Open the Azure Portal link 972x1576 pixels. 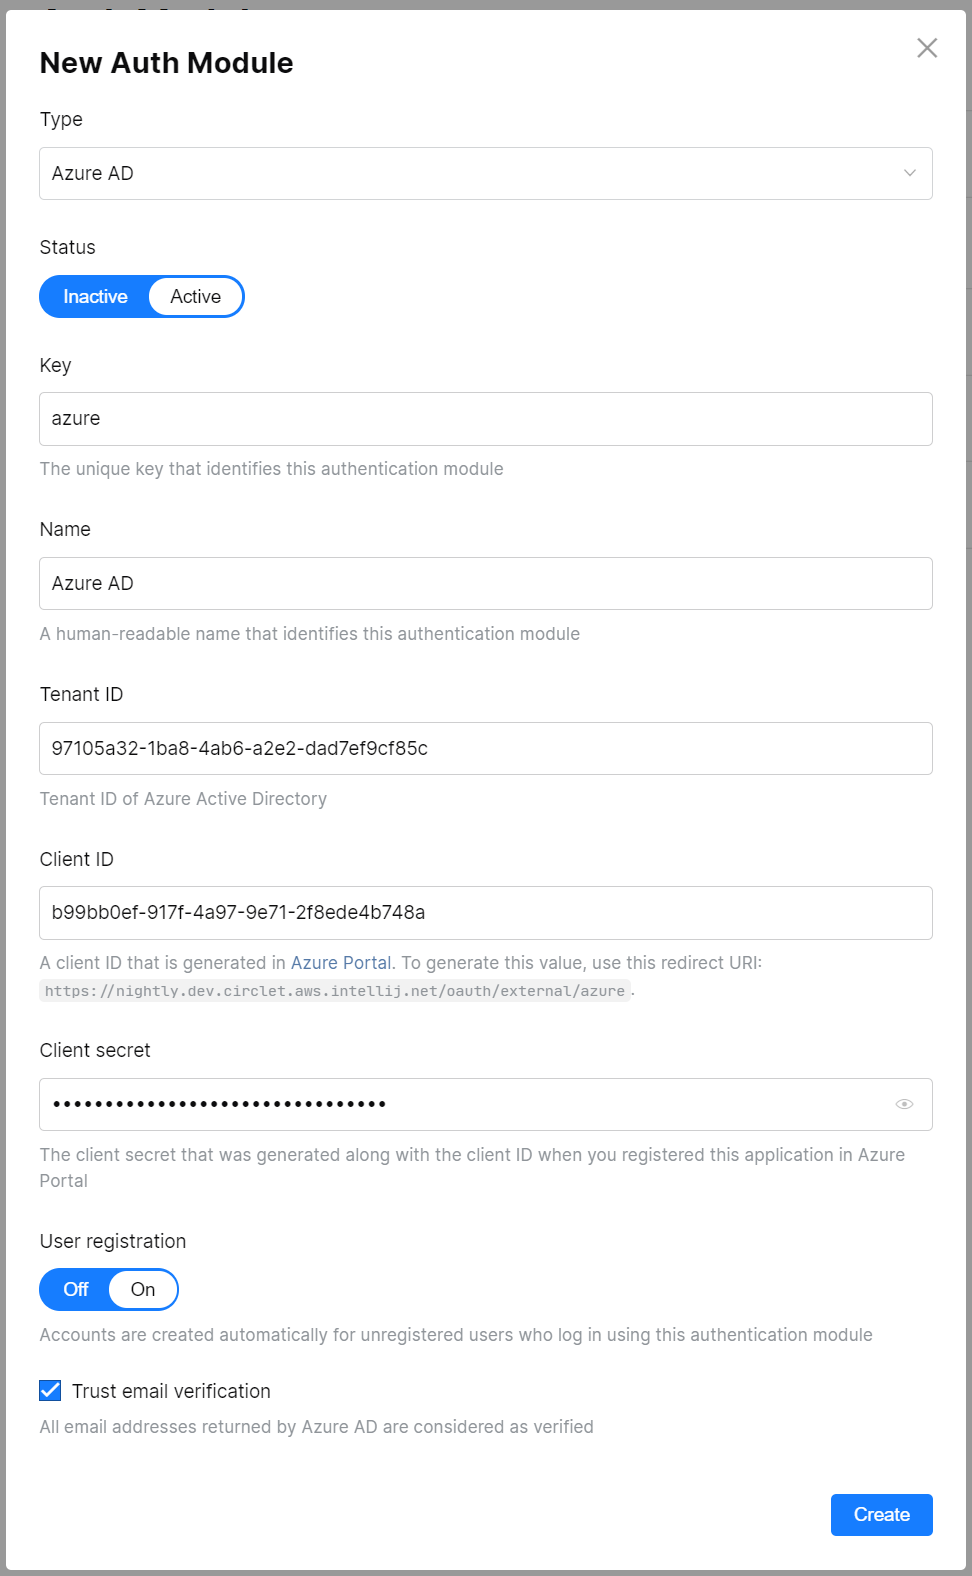point(340,962)
